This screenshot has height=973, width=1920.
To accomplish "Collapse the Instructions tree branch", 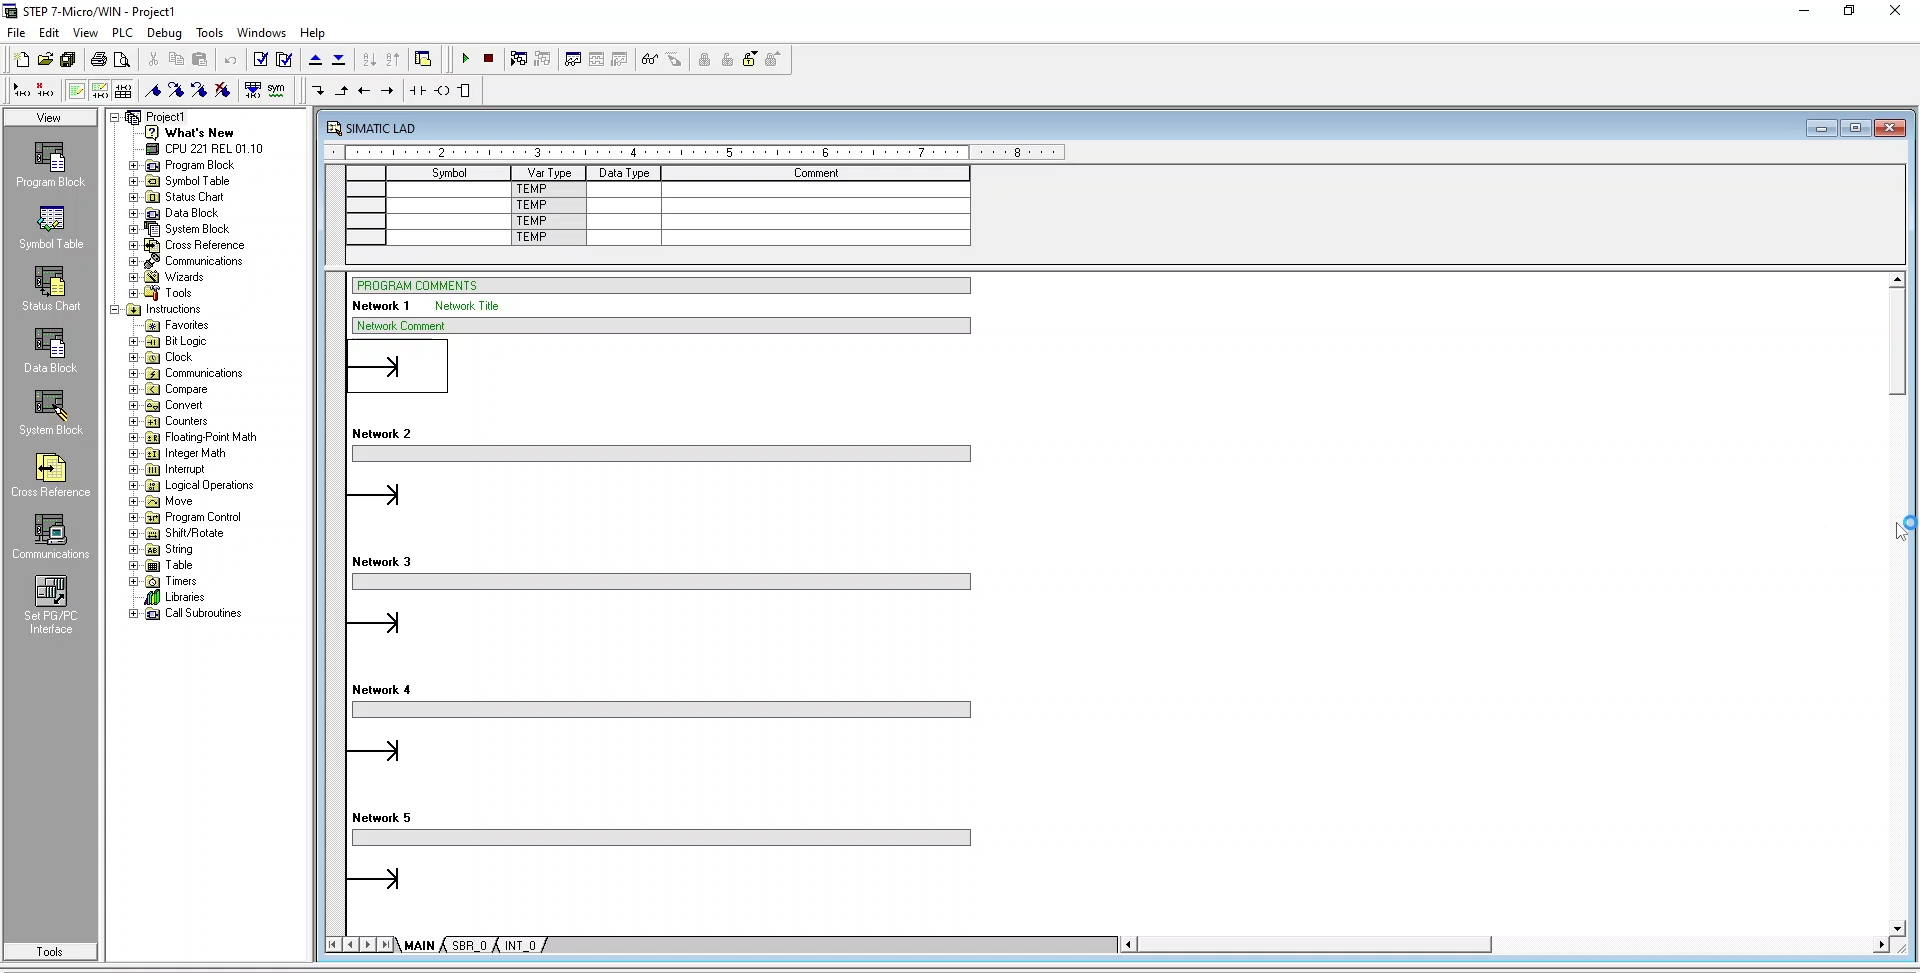I will coord(115,309).
